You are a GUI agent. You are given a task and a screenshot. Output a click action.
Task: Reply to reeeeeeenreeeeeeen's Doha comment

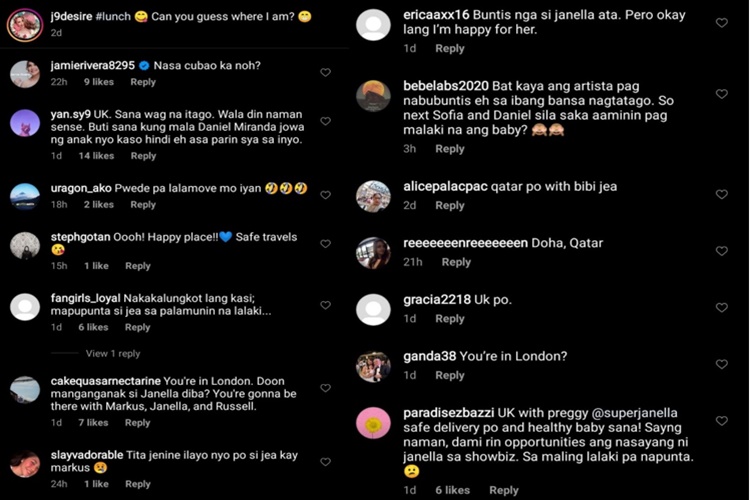(x=456, y=262)
